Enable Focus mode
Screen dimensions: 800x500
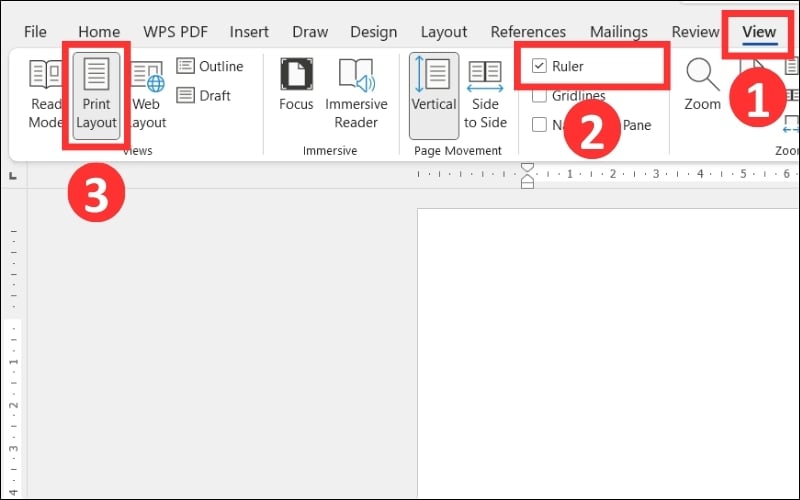point(296,85)
